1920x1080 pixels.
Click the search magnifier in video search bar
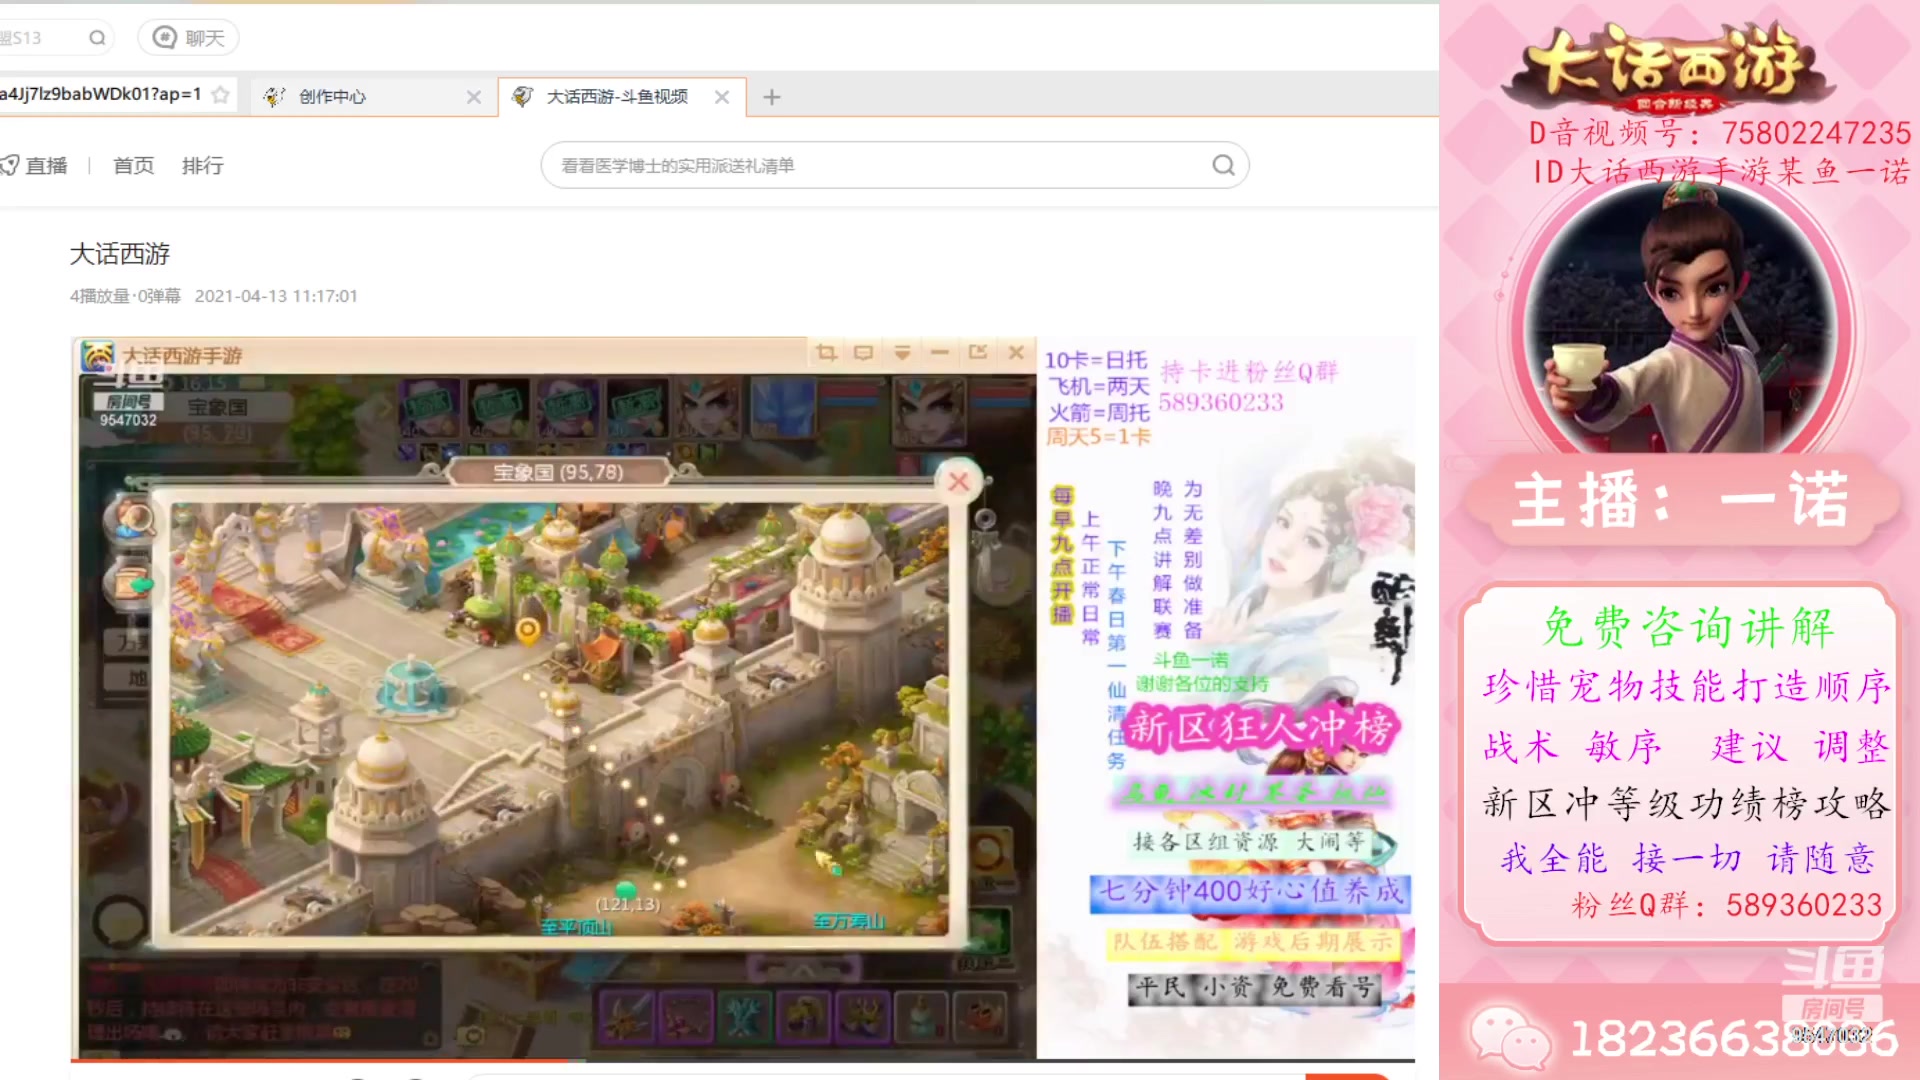pos(1223,165)
